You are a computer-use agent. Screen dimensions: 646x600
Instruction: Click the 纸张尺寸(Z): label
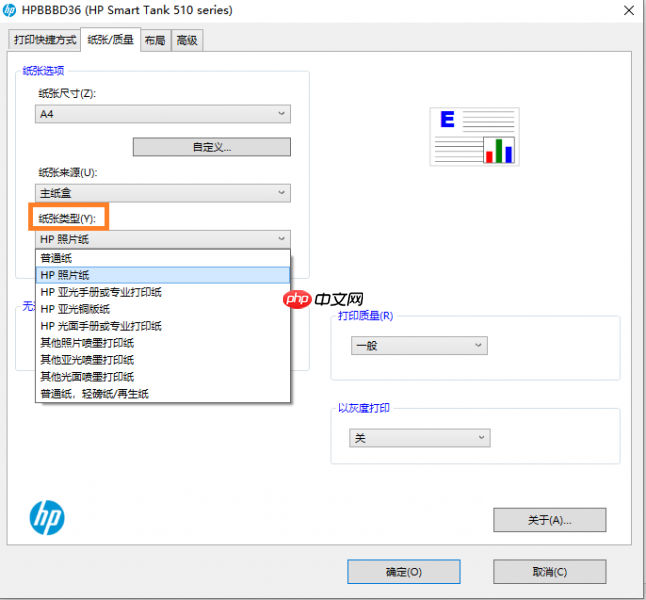pos(67,94)
